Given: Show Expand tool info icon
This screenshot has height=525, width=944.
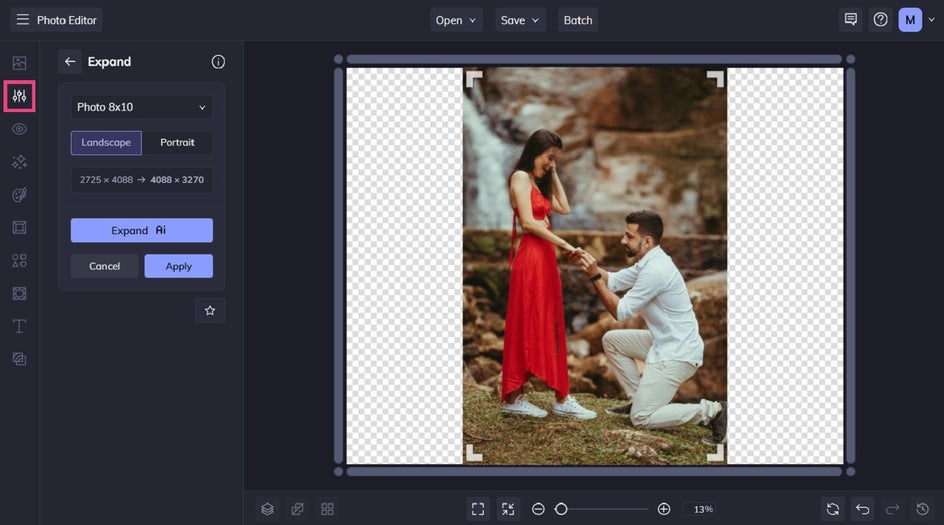Looking at the screenshot, I should point(218,62).
